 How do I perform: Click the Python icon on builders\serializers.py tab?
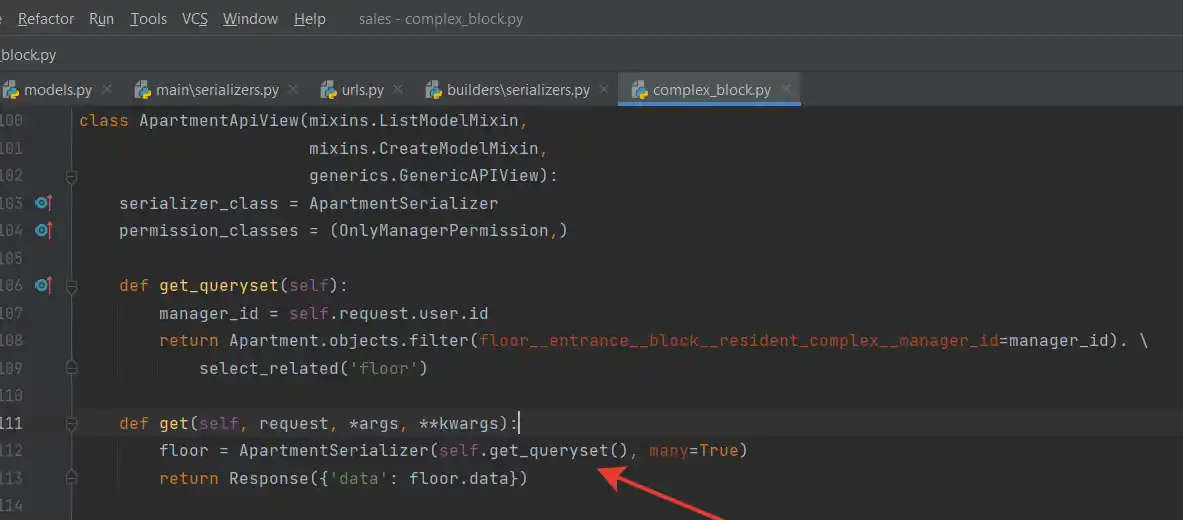(x=433, y=90)
